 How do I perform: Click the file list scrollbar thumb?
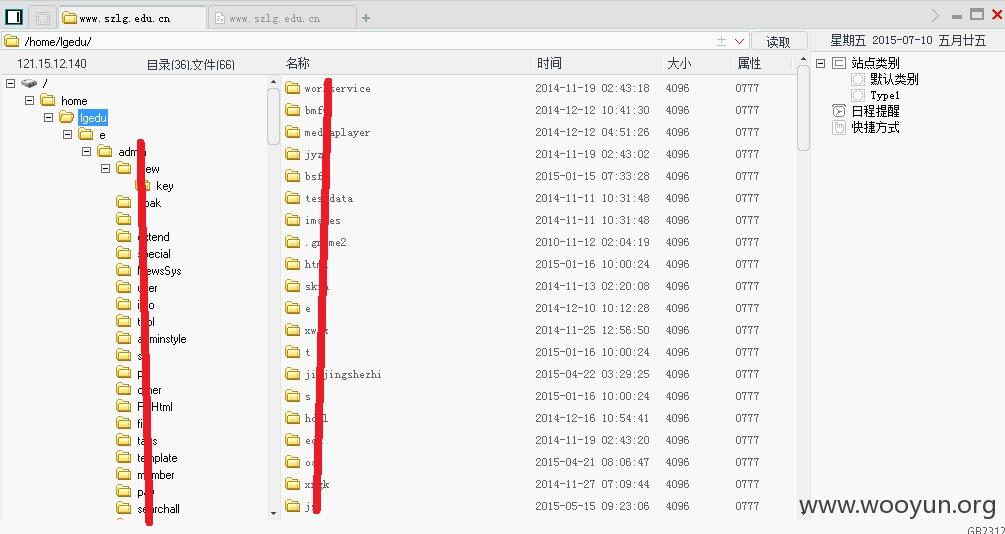(803, 108)
